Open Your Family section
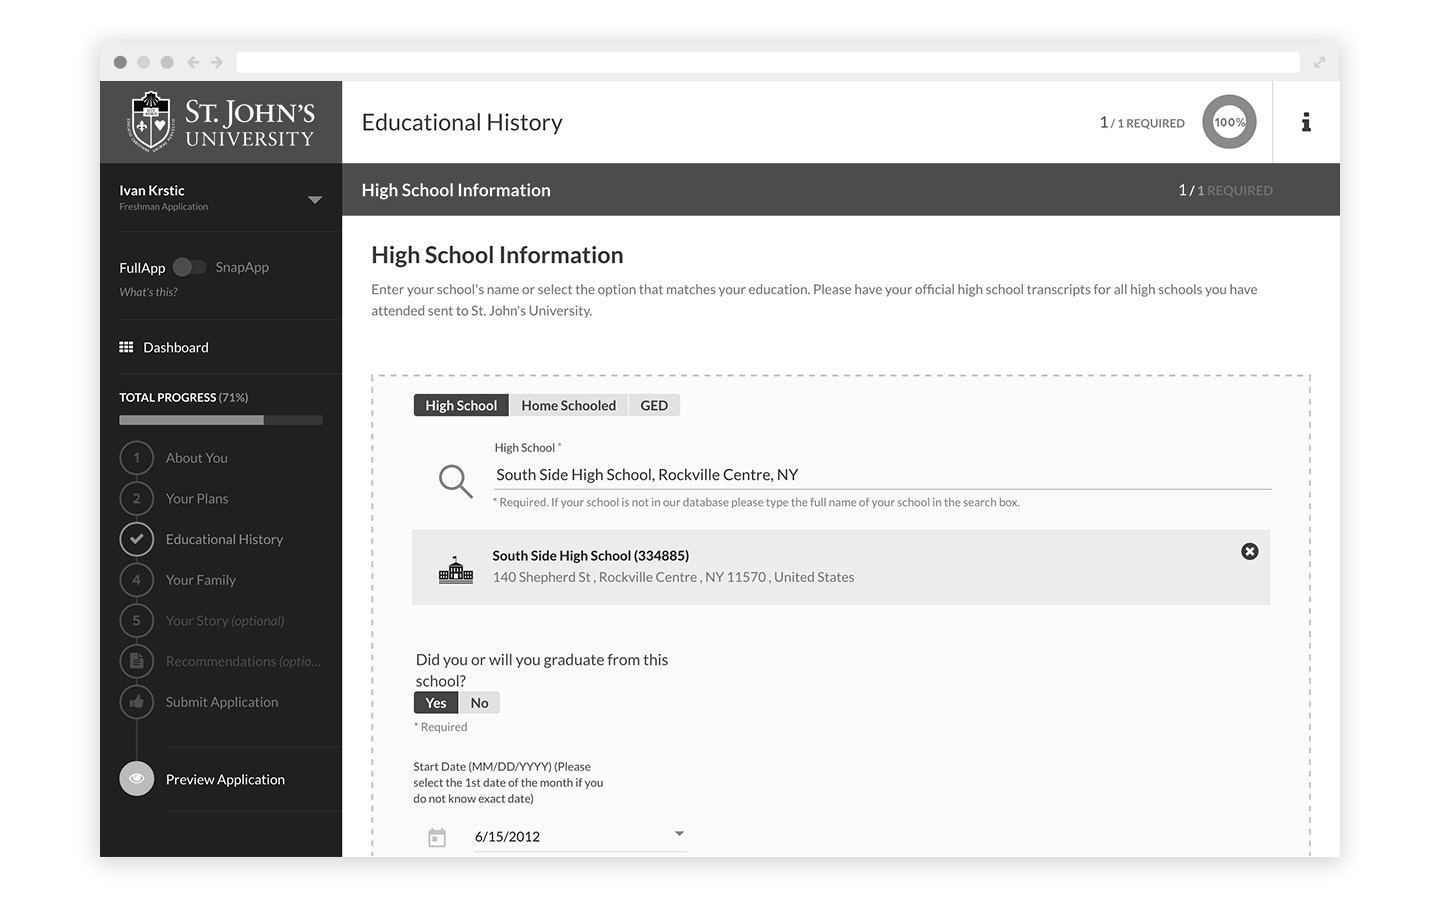The image size is (1440, 900). coord(201,580)
